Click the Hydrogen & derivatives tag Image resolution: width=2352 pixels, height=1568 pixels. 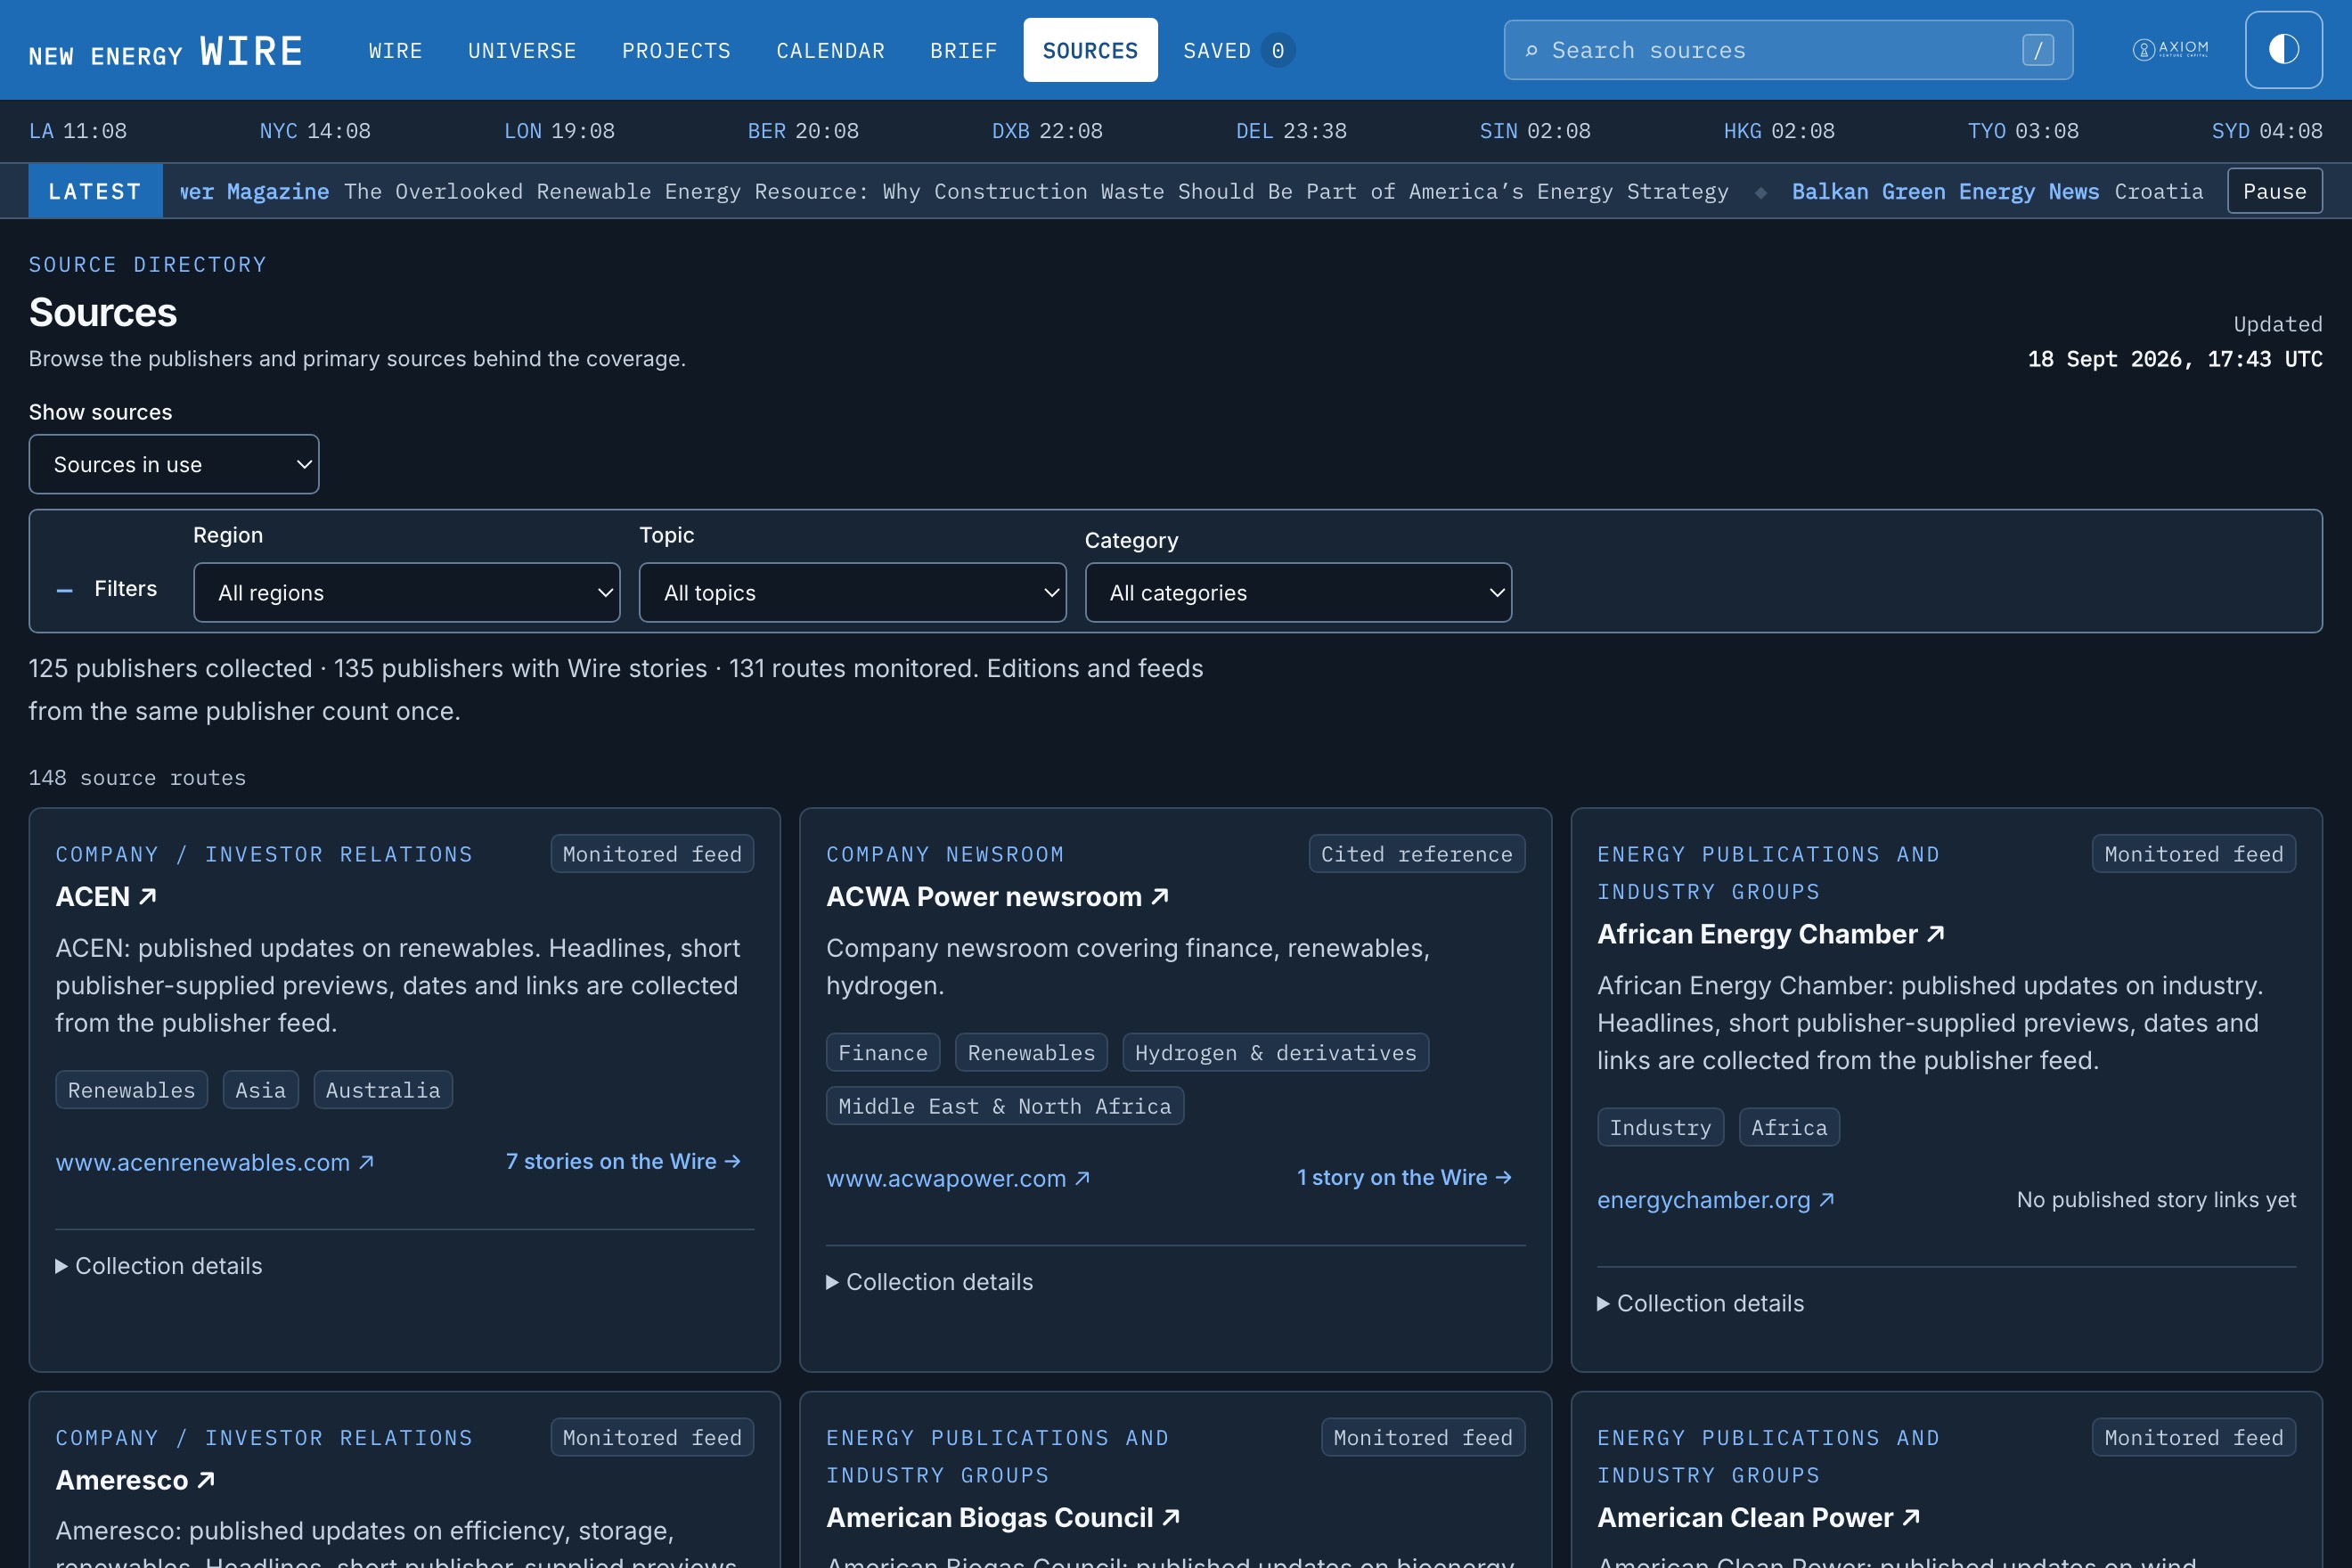click(1275, 1052)
